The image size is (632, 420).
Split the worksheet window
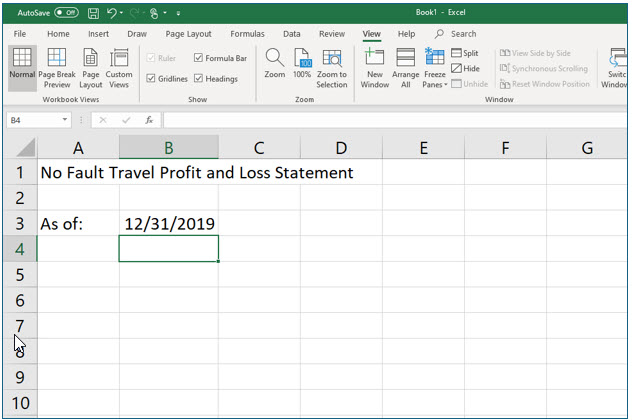click(465, 53)
